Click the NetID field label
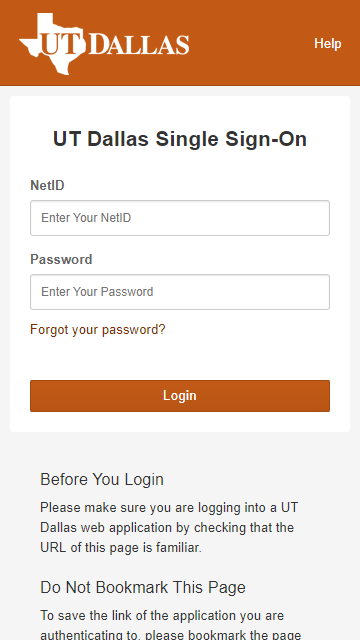This screenshot has width=360, height=640. (47, 186)
